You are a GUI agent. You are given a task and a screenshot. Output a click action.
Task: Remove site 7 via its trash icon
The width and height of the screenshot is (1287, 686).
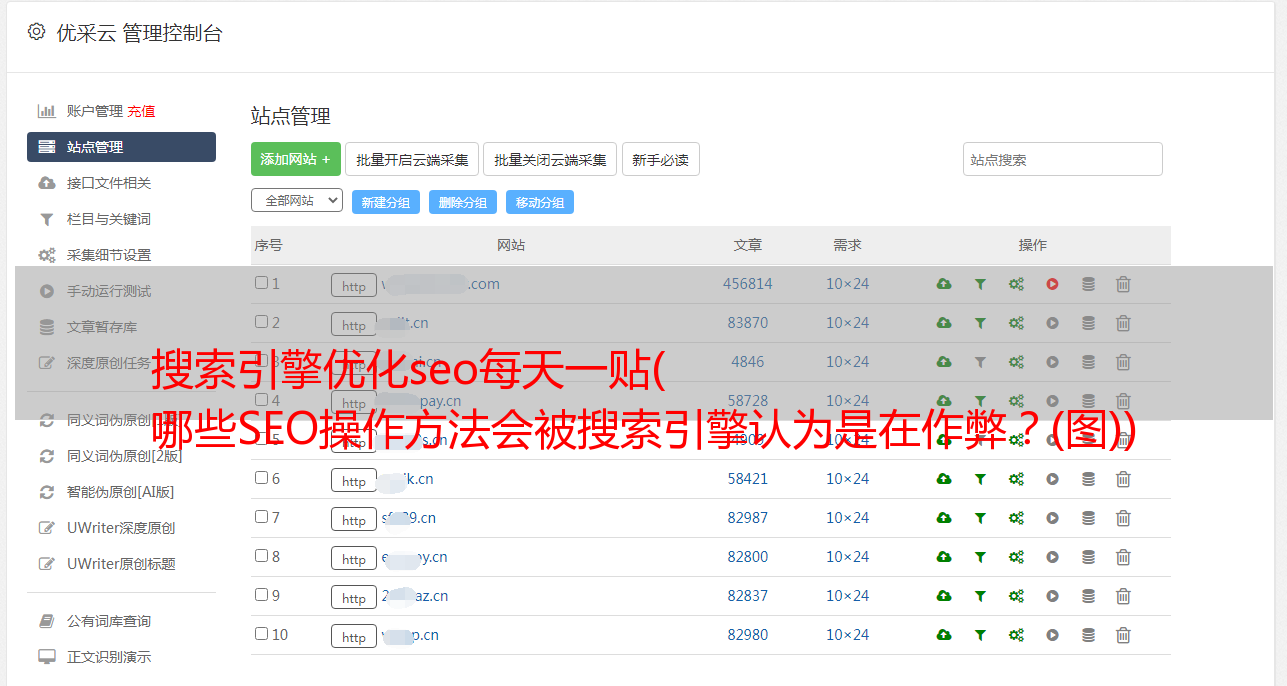(1123, 518)
